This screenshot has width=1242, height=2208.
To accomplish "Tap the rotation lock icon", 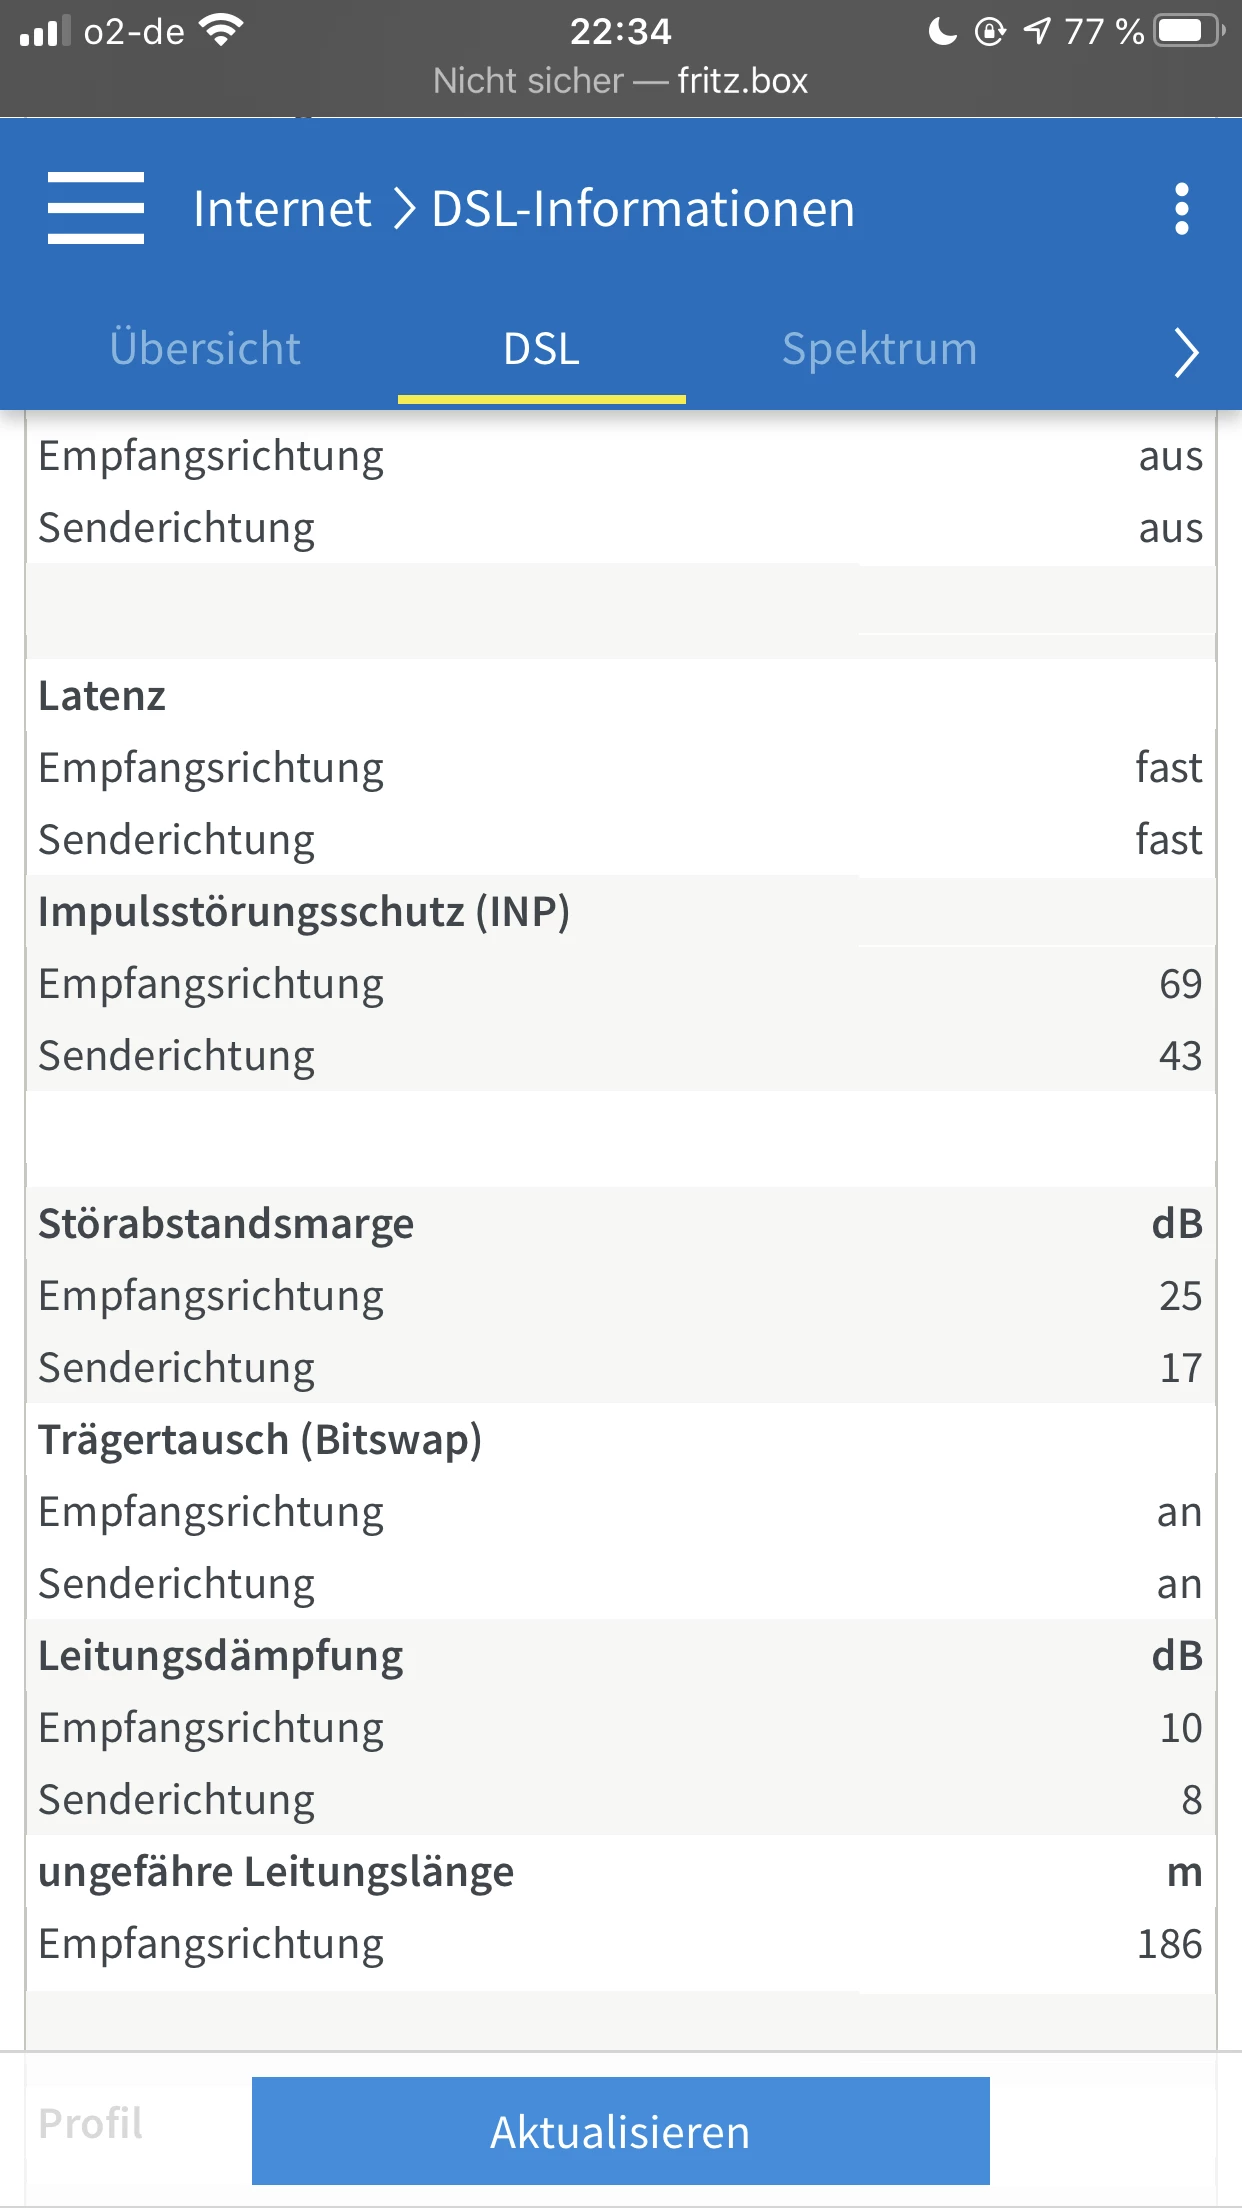I will click(x=989, y=32).
